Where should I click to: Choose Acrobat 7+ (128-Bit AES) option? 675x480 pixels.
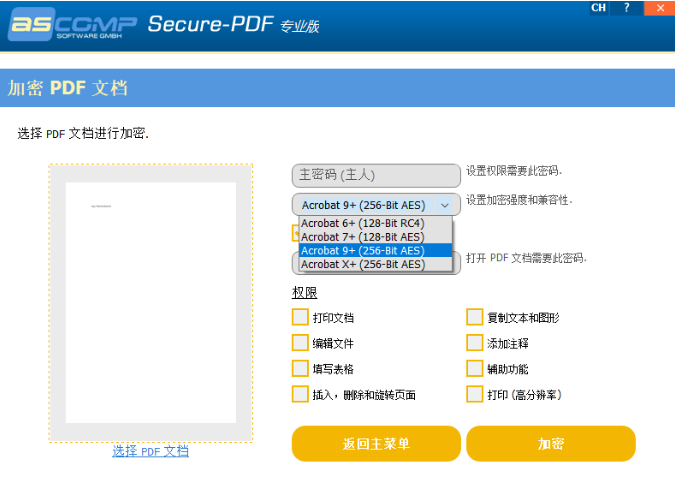[x=362, y=237]
